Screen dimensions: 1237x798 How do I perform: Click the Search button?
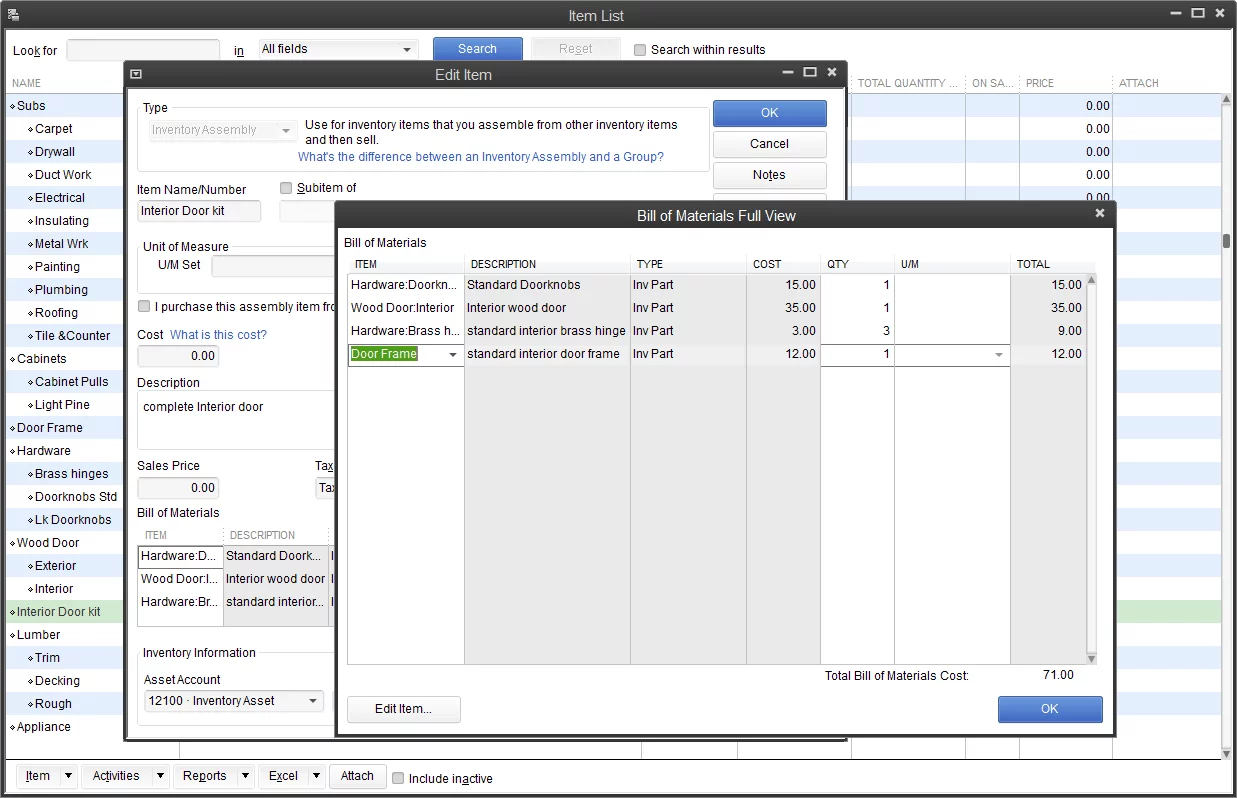[477, 48]
